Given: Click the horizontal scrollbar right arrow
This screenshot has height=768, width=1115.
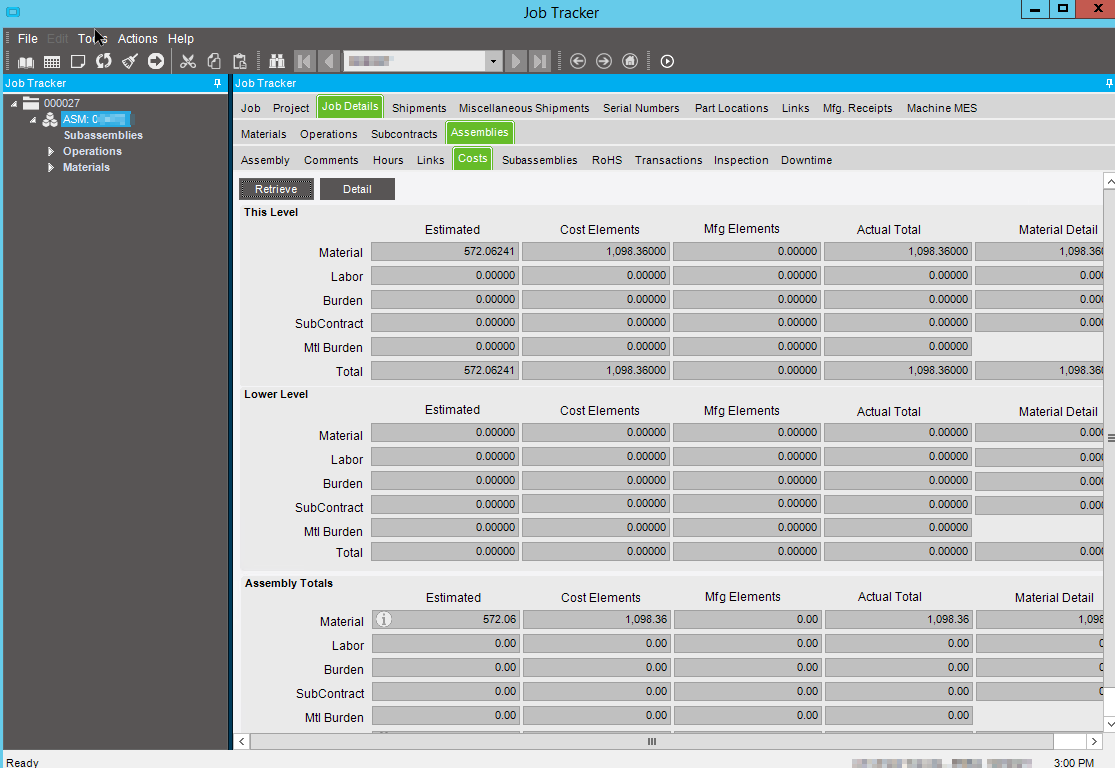Looking at the screenshot, I should (x=1094, y=742).
